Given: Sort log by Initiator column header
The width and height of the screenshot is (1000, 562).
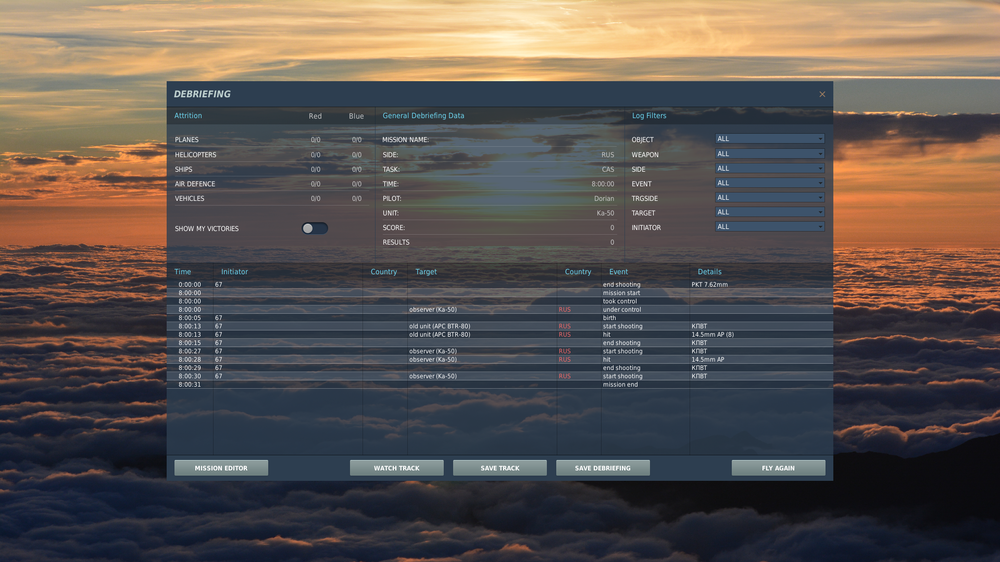Looking at the screenshot, I should 234,272.
